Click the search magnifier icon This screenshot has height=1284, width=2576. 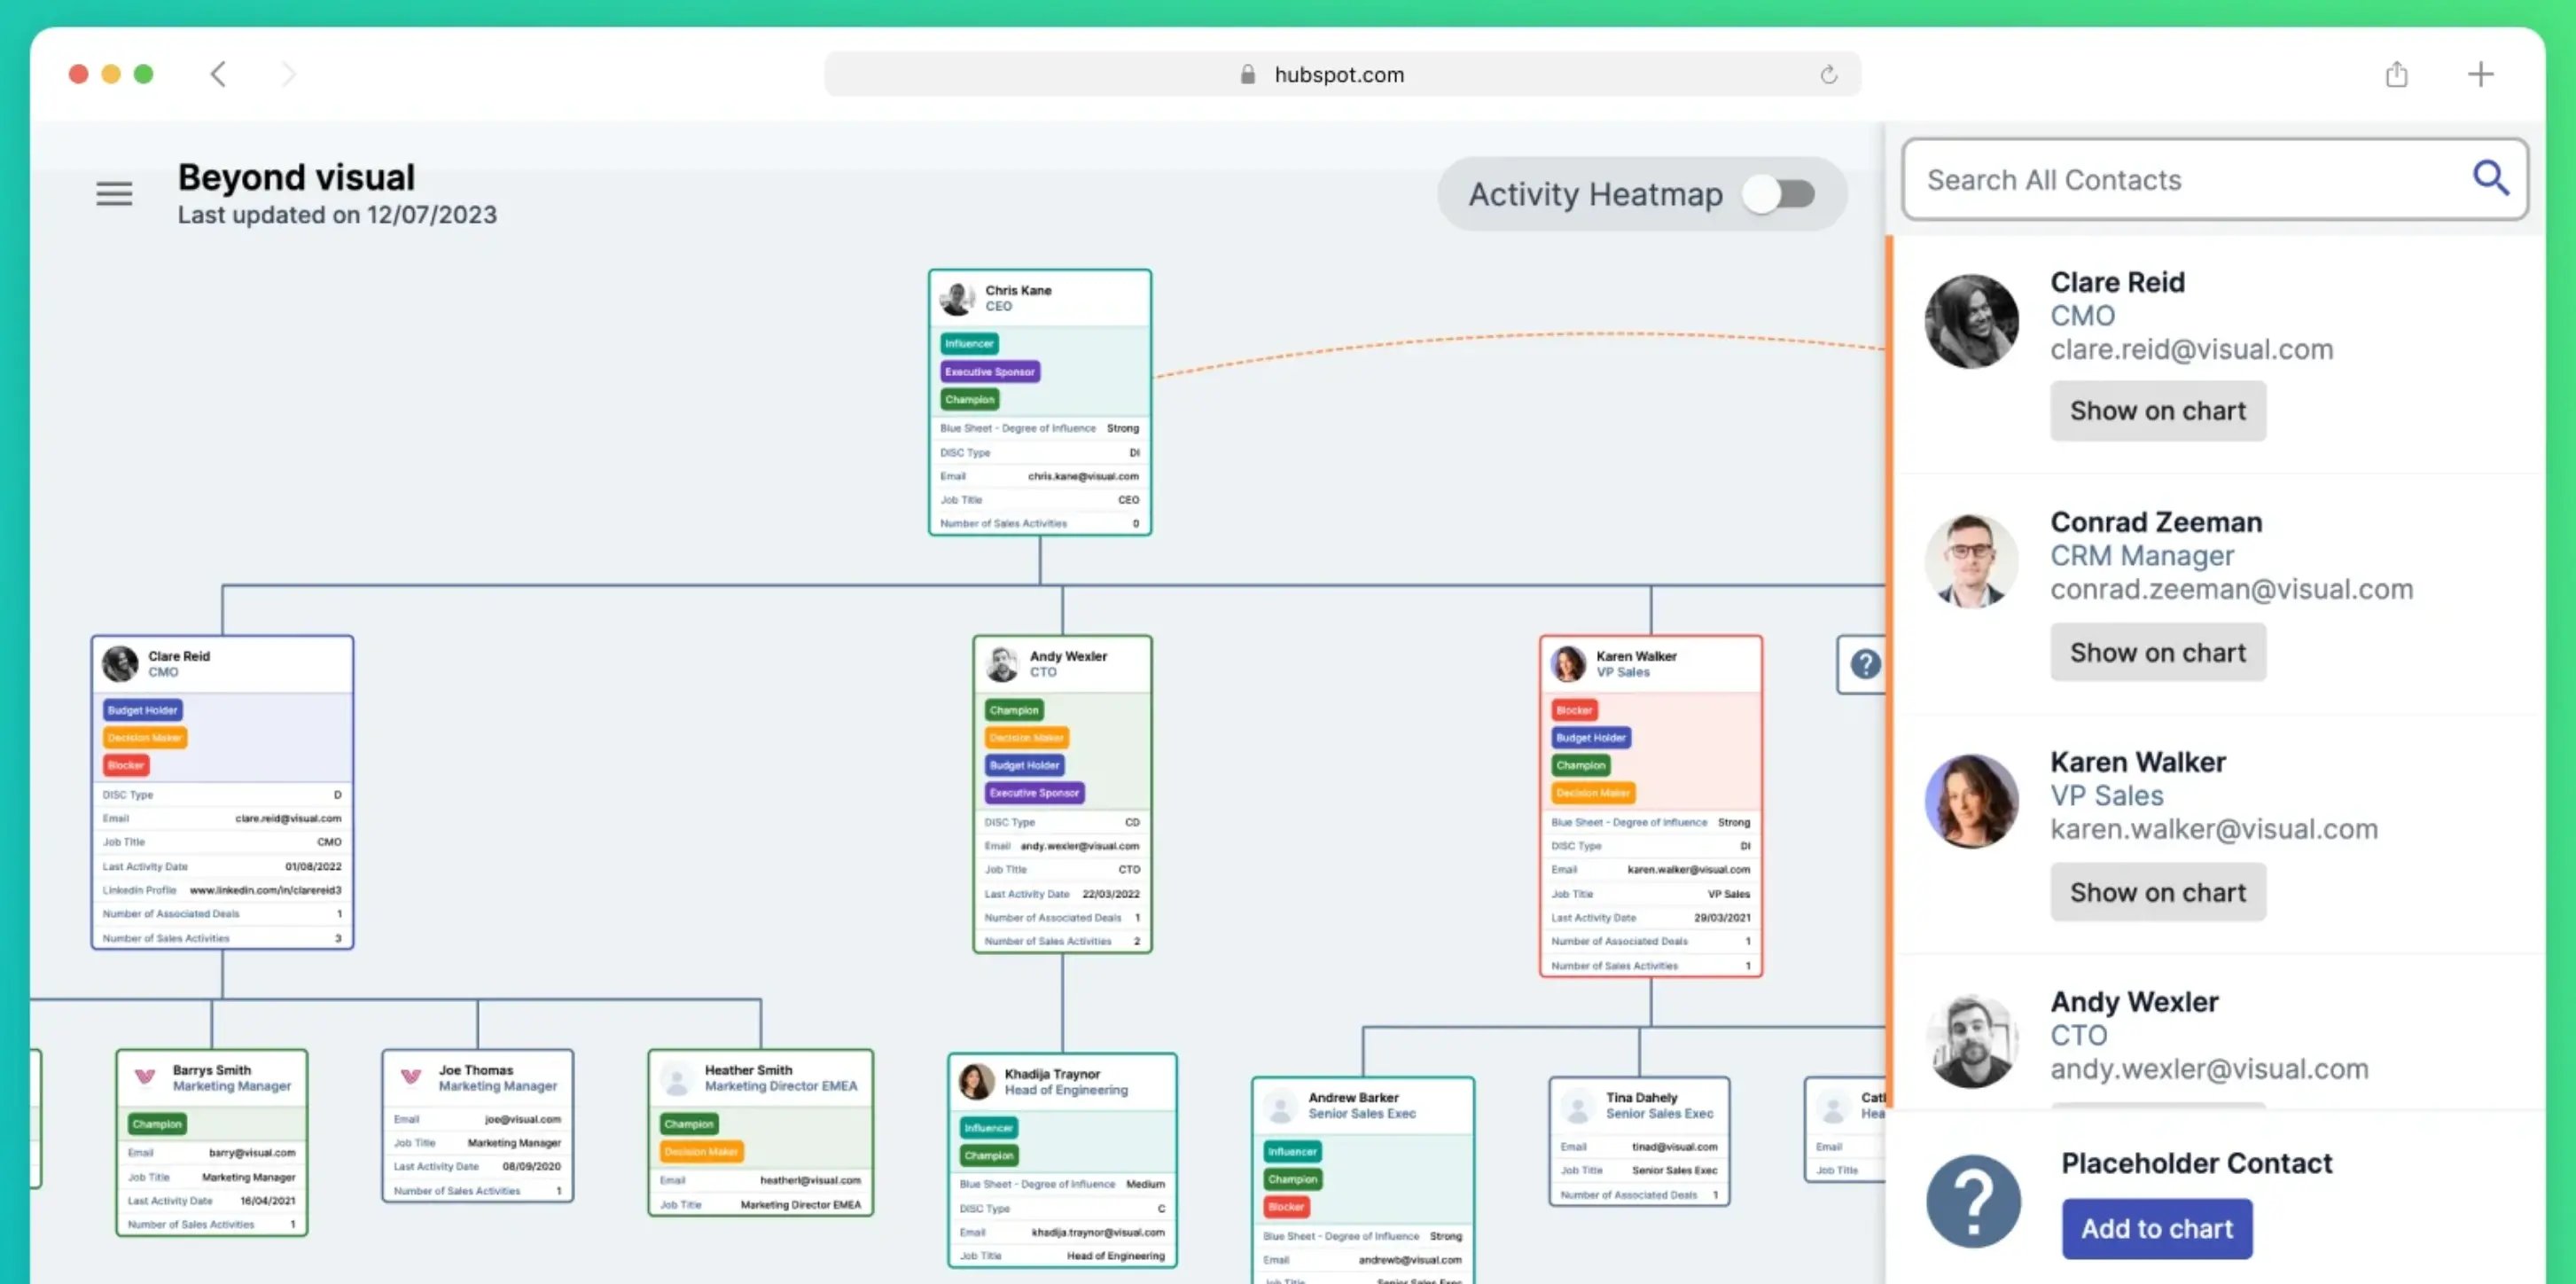2489,178
